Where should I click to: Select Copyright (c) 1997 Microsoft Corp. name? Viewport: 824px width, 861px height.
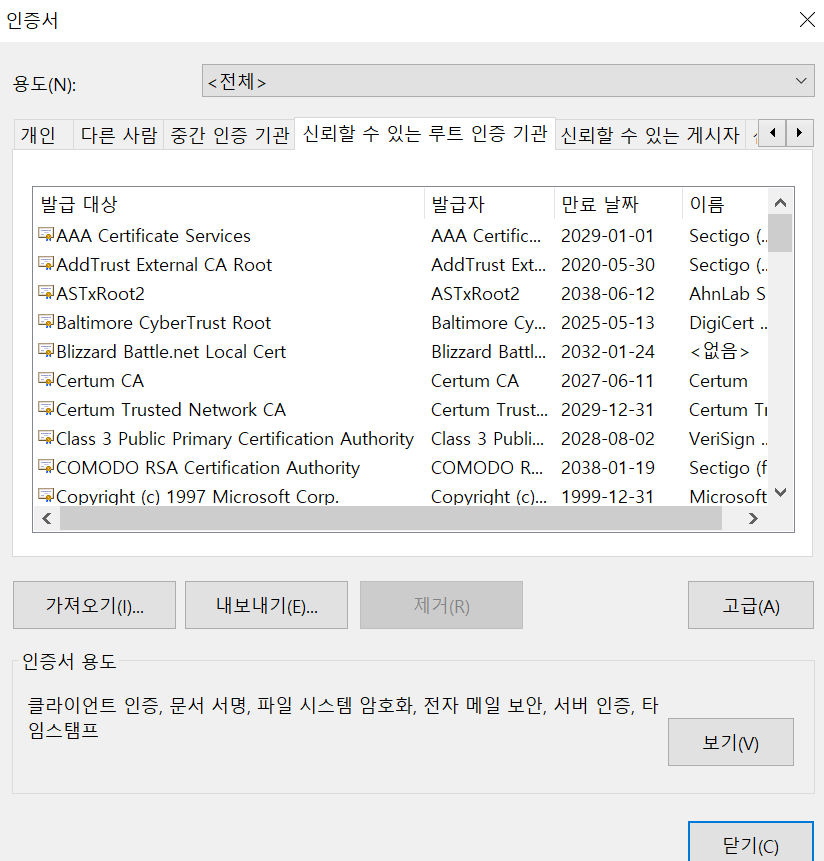coord(197,496)
